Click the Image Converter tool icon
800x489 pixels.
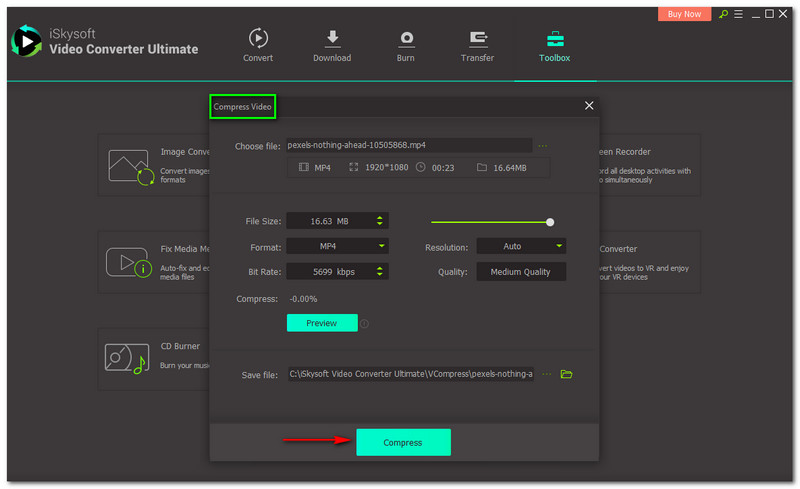[128, 164]
